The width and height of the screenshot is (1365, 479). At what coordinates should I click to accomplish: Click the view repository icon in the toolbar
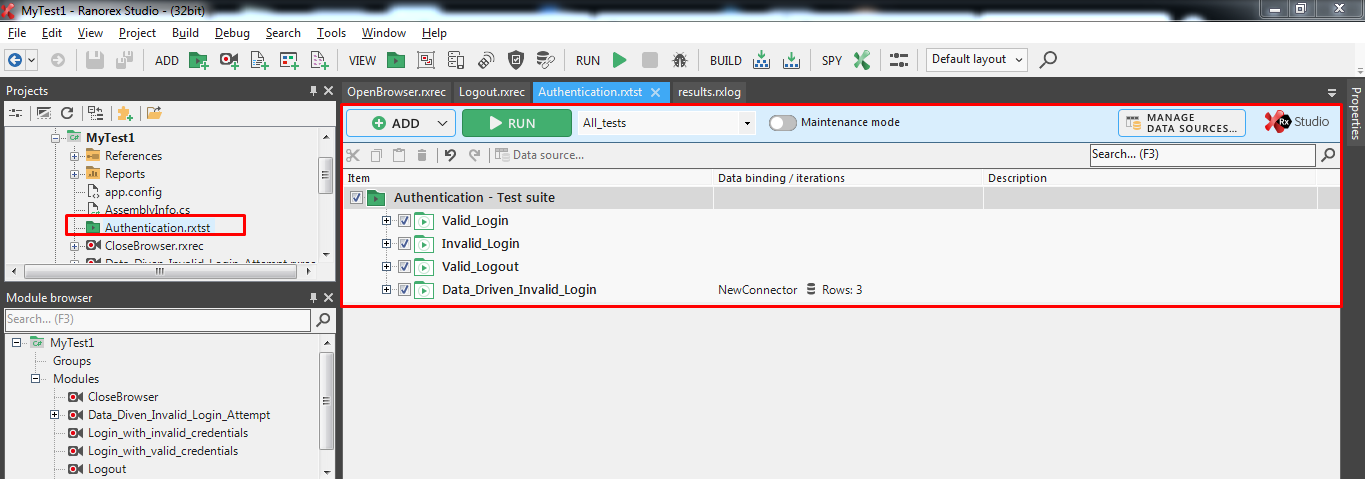(x=426, y=60)
